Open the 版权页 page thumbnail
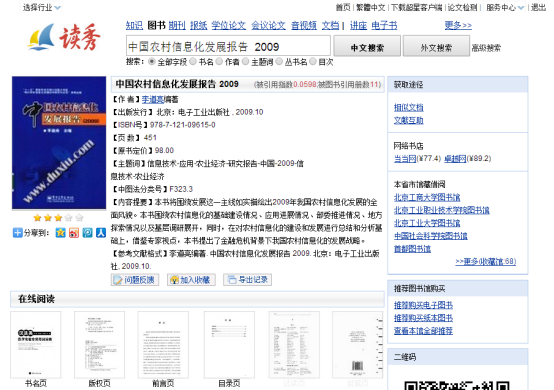Image resolution: width=554 pixels, height=390 pixels. point(99,345)
